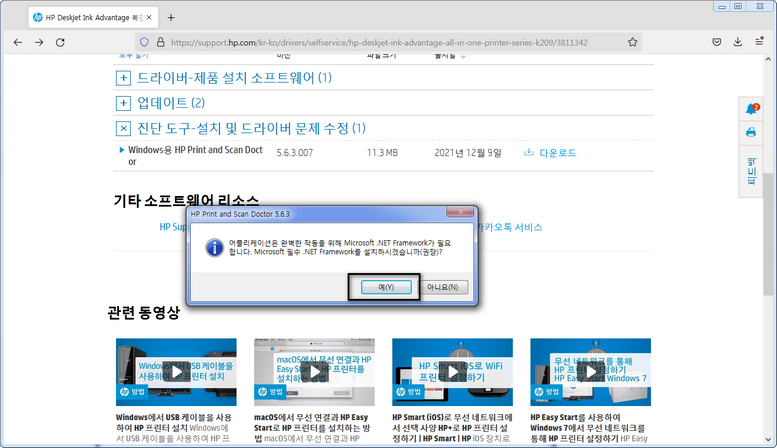This screenshot has height=448, width=777.
Task: Click 아니요(N) in the dialog
Action: 443,287
